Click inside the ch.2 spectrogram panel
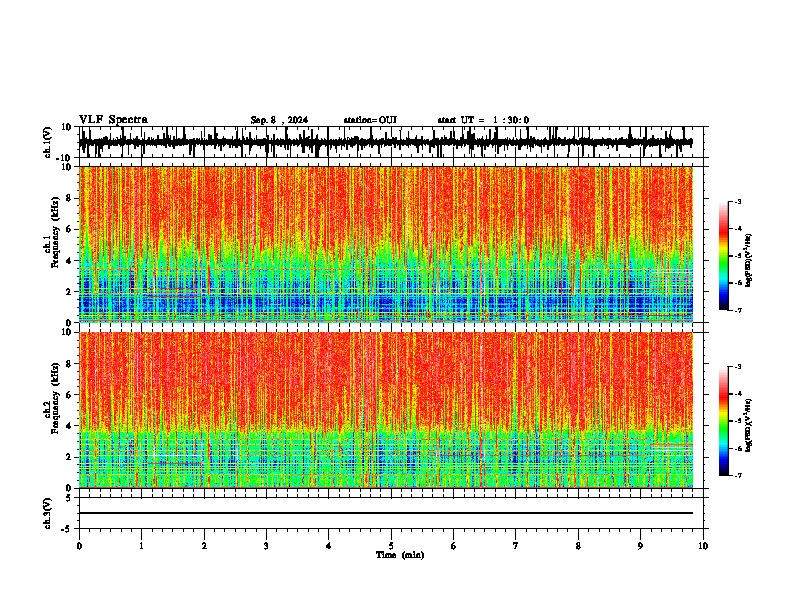Screen dimensions: 792x612 click(386, 410)
